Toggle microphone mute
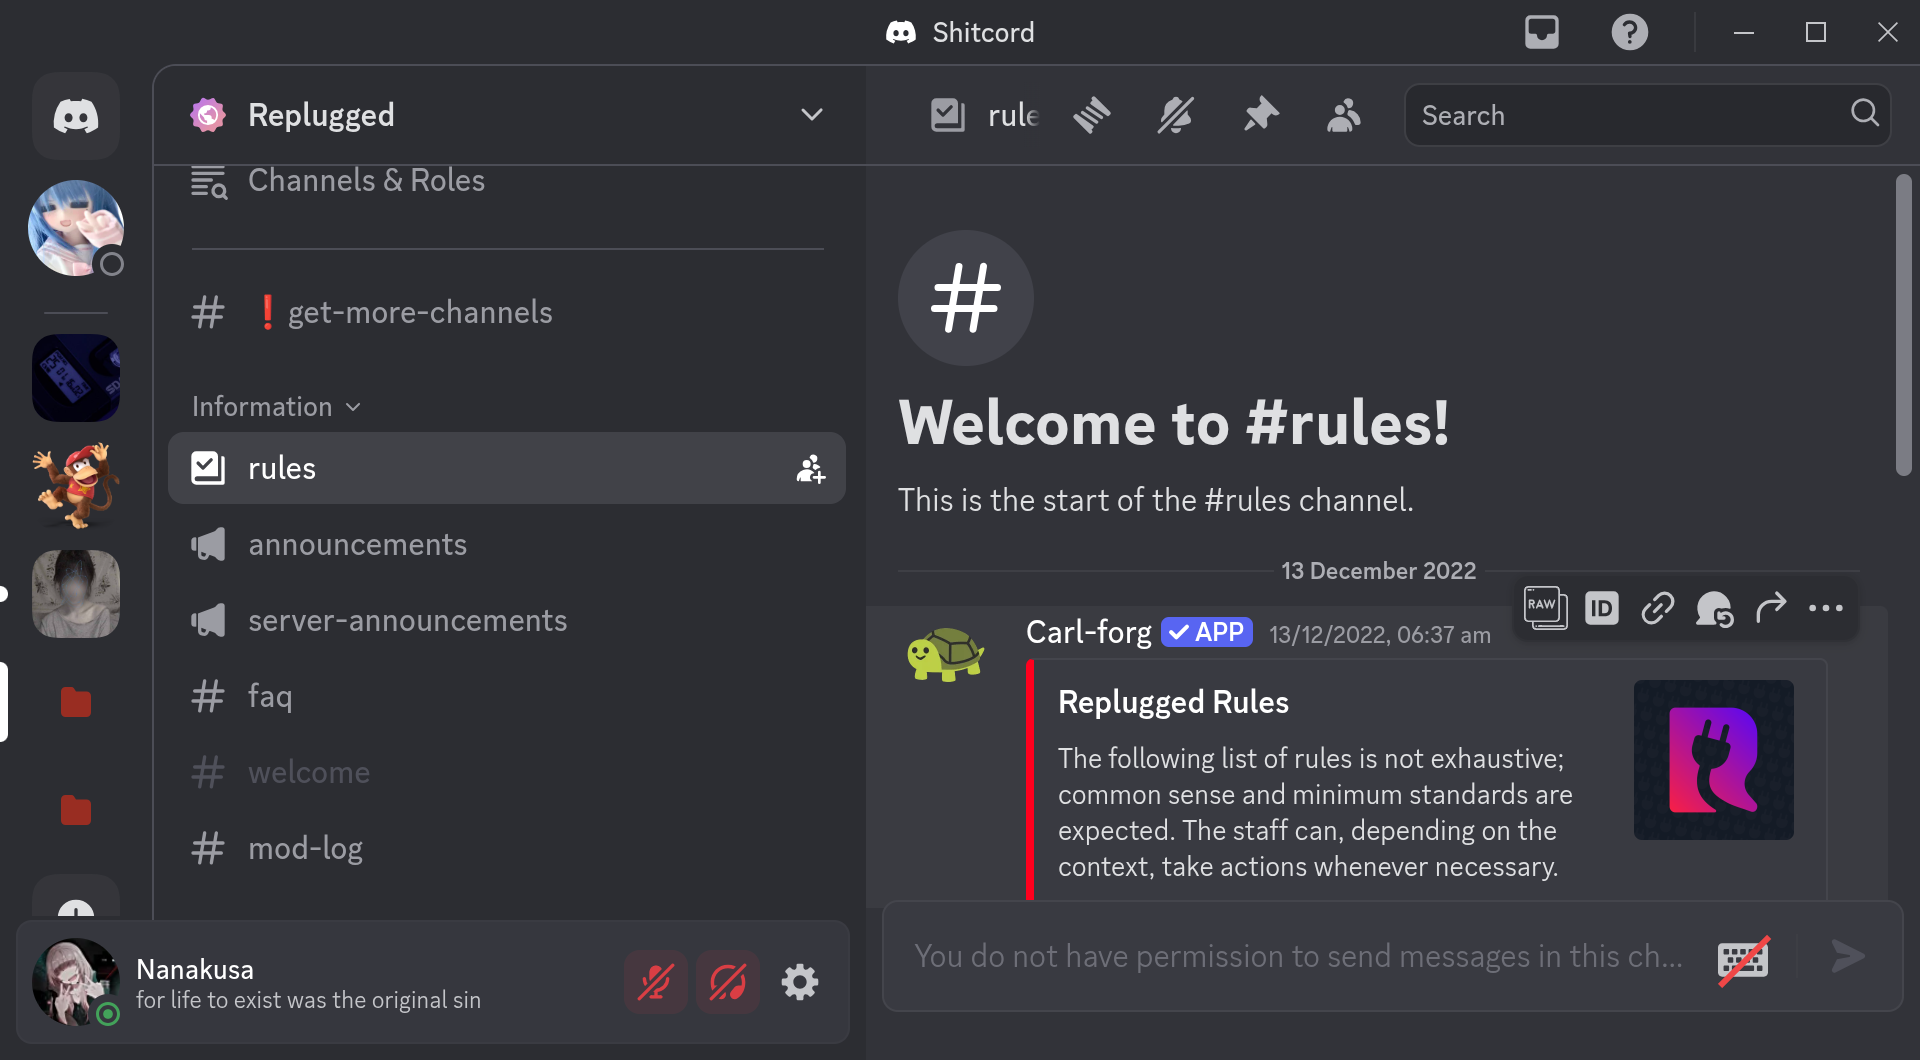The width and height of the screenshot is (1920, 1060). [656, 982]
